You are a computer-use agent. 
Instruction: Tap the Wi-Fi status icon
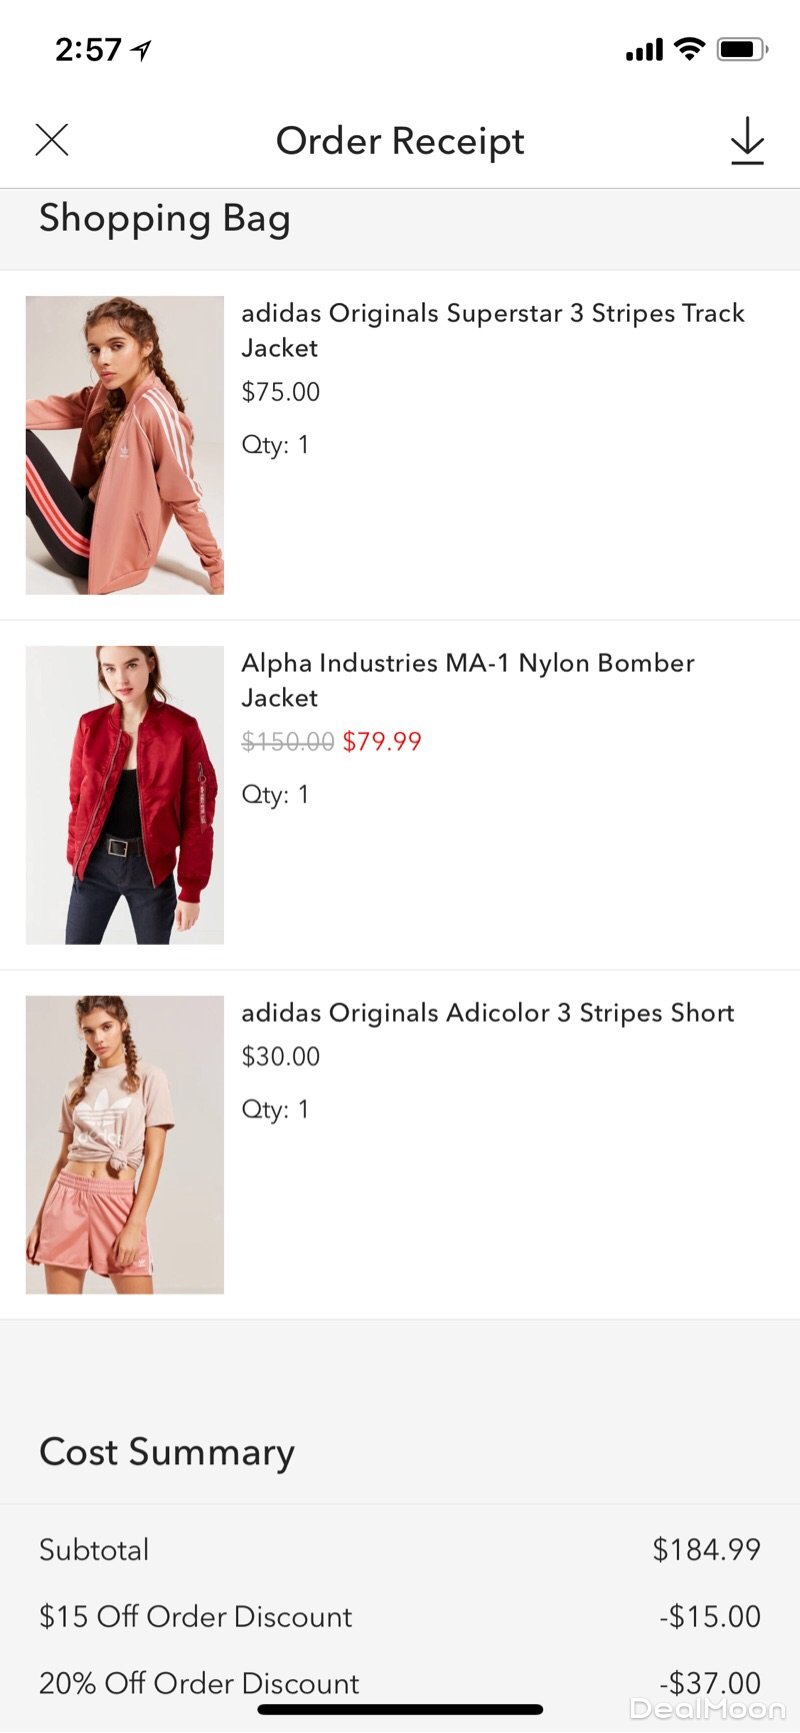(x=689, y=49)
